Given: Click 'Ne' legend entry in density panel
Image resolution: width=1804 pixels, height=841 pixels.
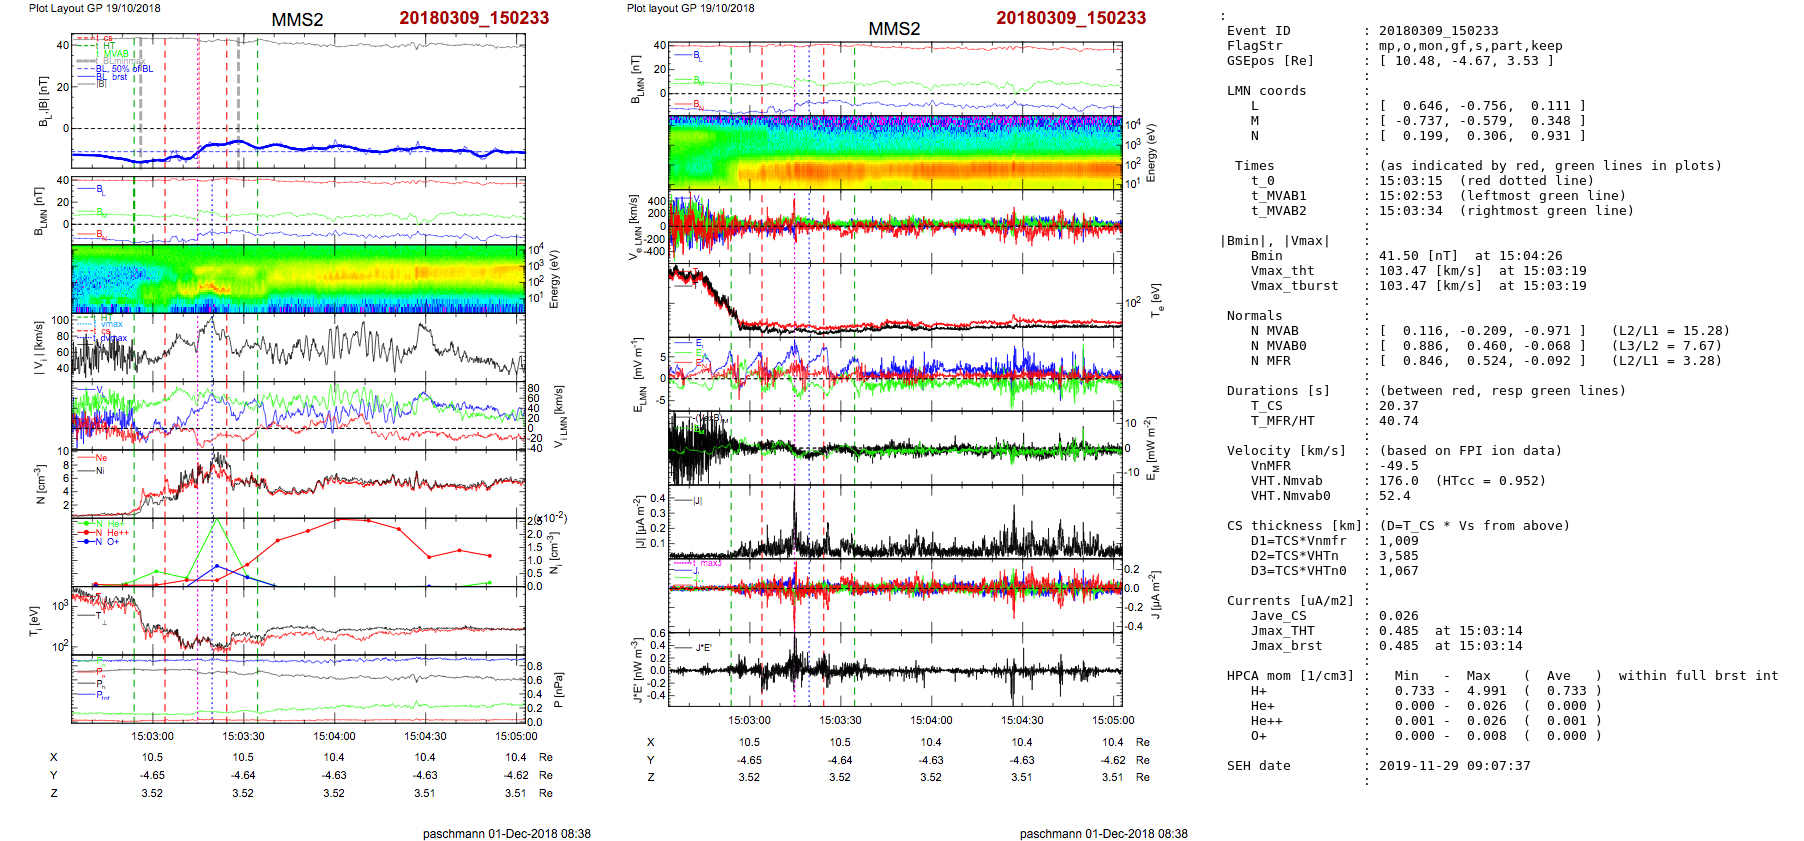Looking at the screenshot, I should point(101,458).
